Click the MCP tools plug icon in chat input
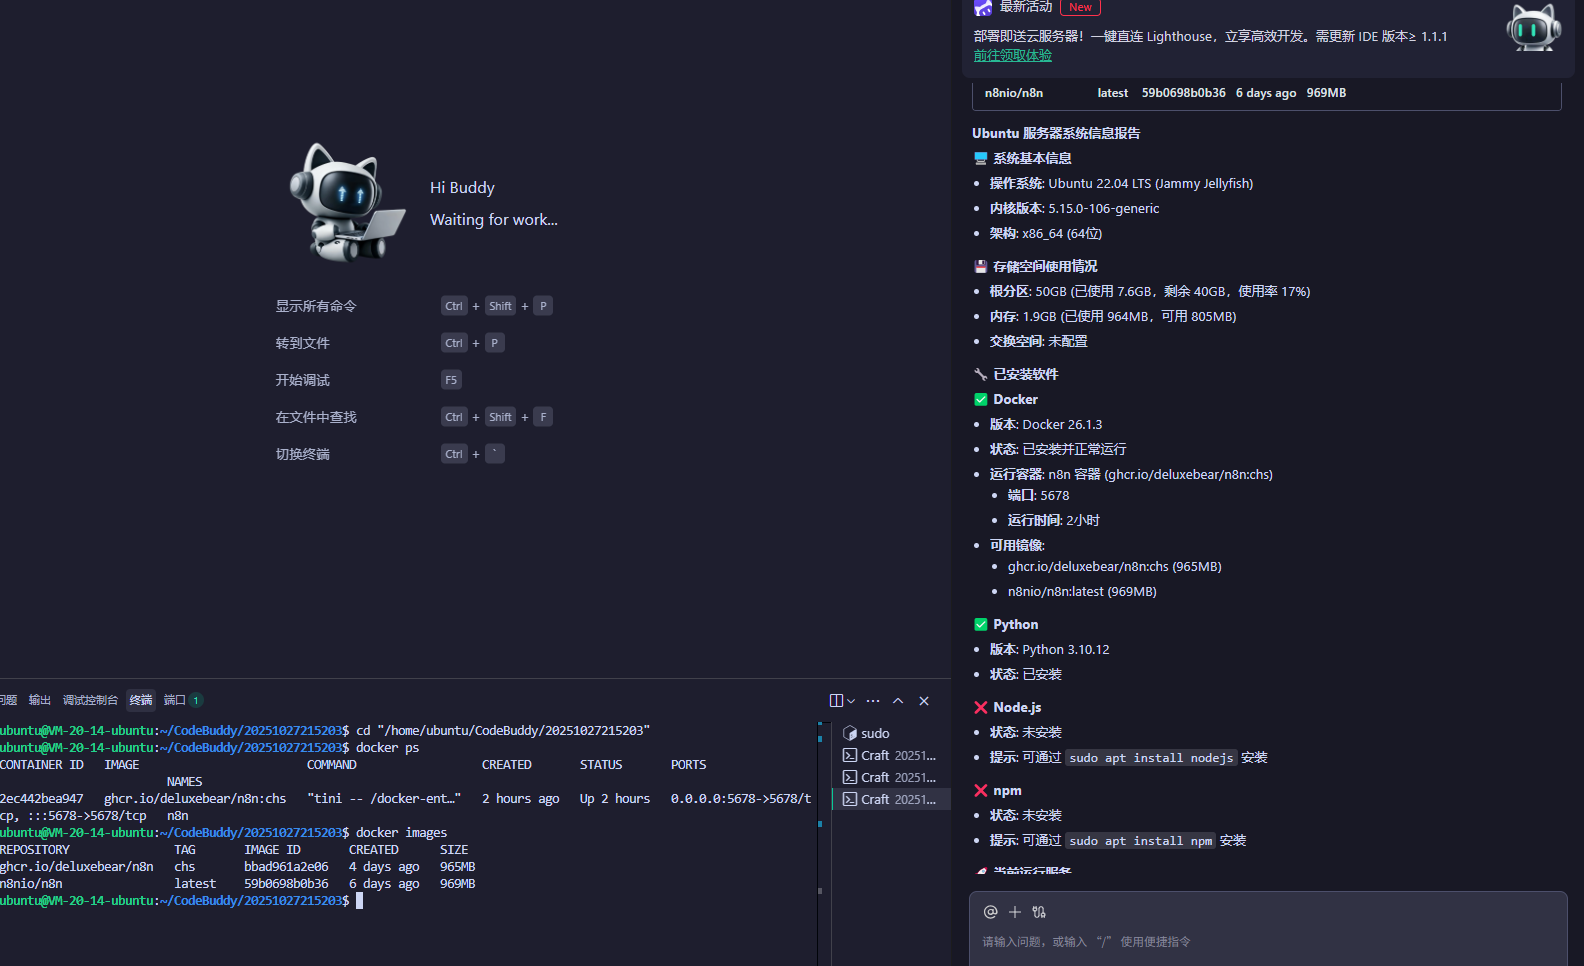This screenshot has height=966, width=1584. [1039, 912]
